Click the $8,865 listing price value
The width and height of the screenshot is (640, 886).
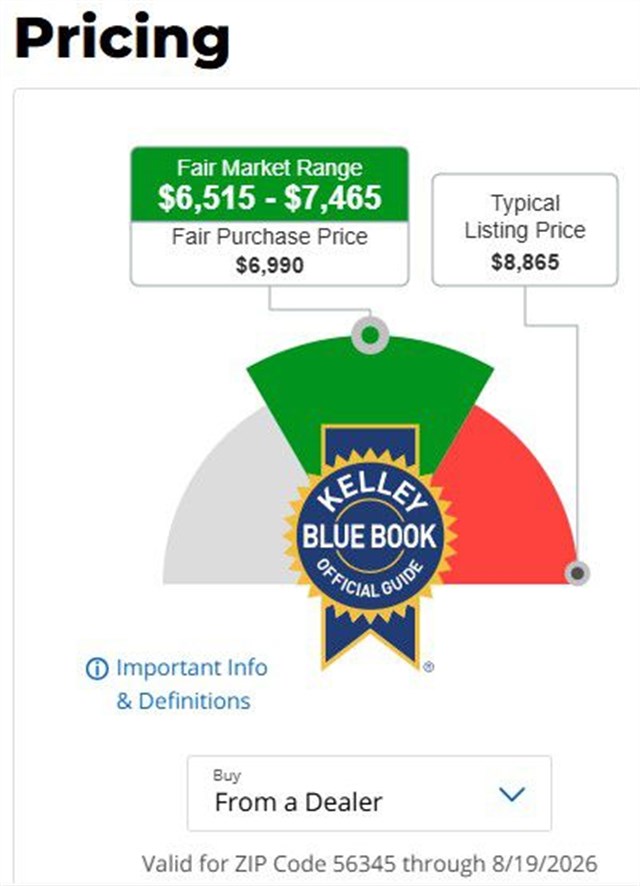525,262
